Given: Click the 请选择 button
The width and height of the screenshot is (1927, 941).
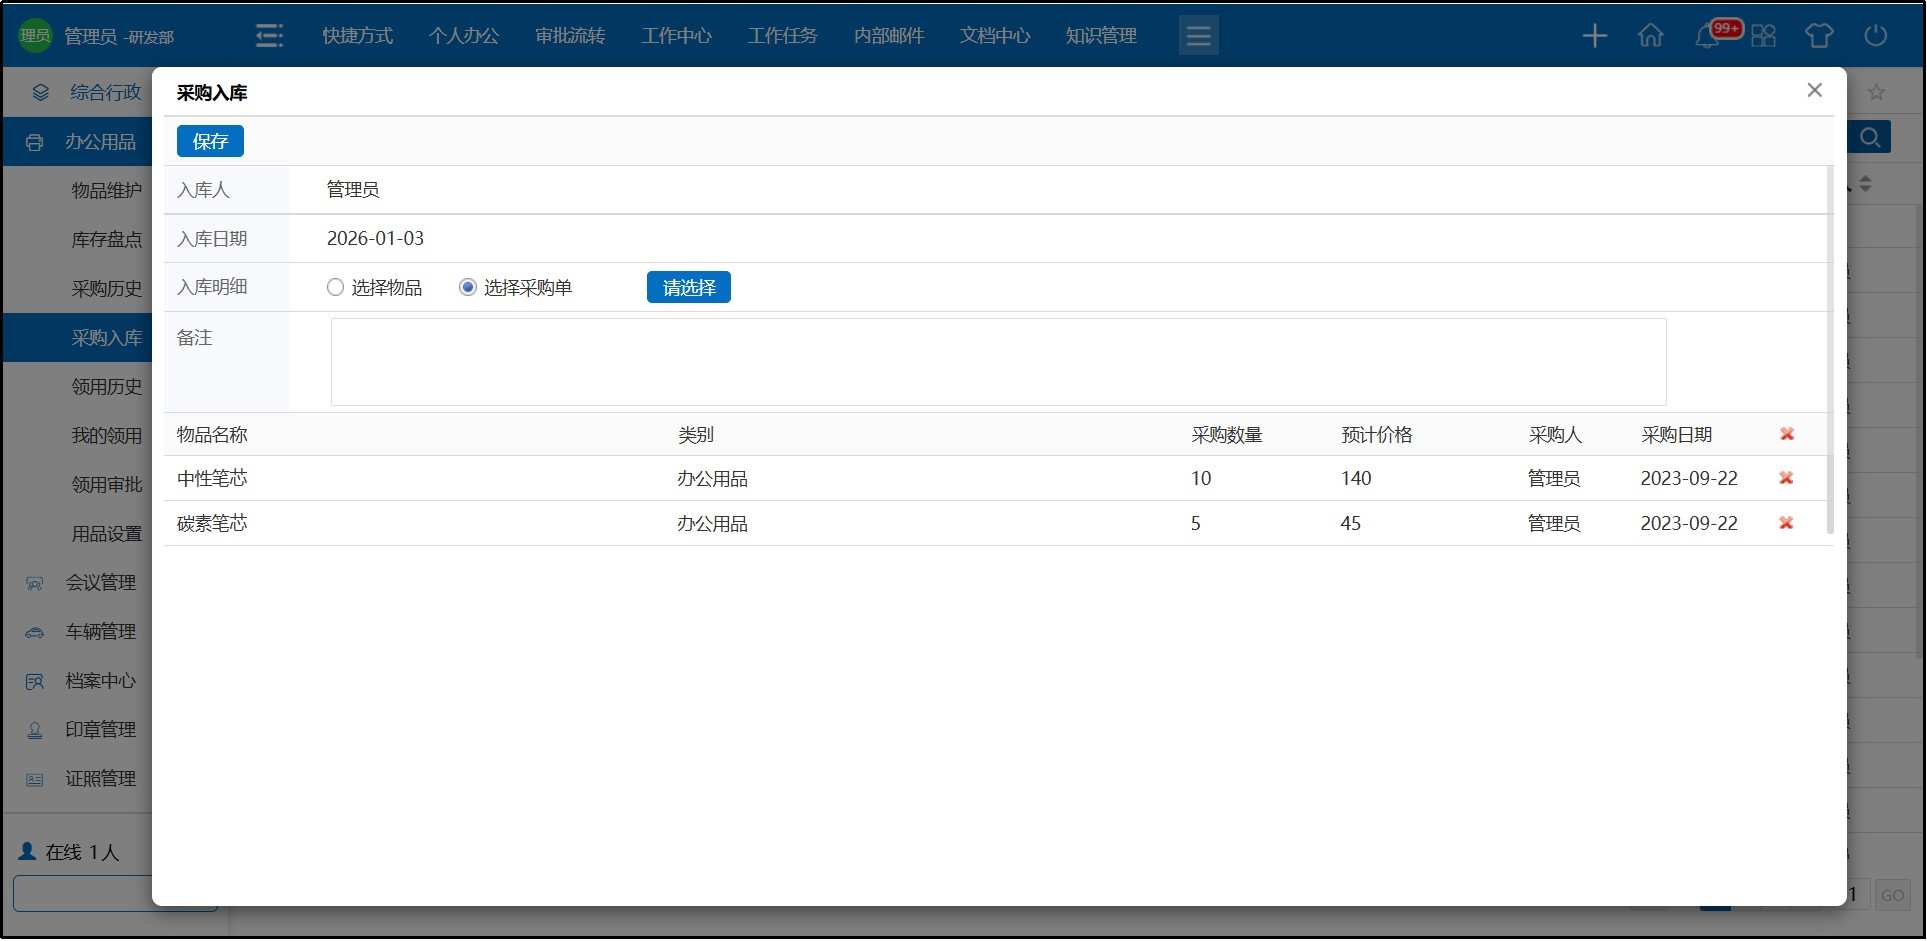Looking at the screenshot, I should 688,288.
